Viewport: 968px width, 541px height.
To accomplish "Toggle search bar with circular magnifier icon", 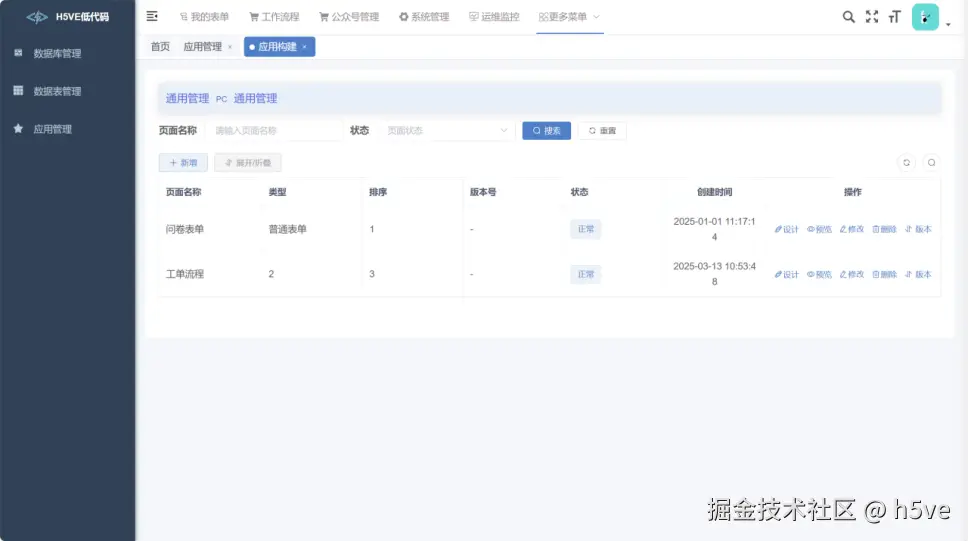I will click(932, 162).
